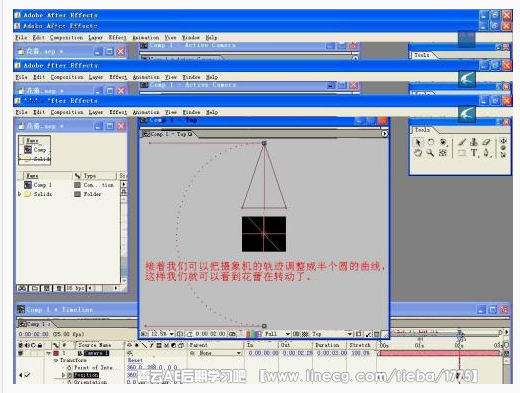This screenshot has width=520, height=393.
Task: Select the Clone Stamp tool
Action: coord(474,142)
